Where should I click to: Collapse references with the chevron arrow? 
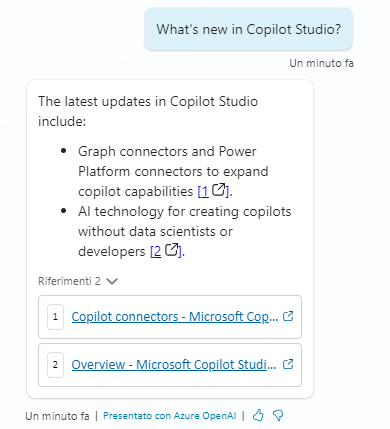point(112,281)
